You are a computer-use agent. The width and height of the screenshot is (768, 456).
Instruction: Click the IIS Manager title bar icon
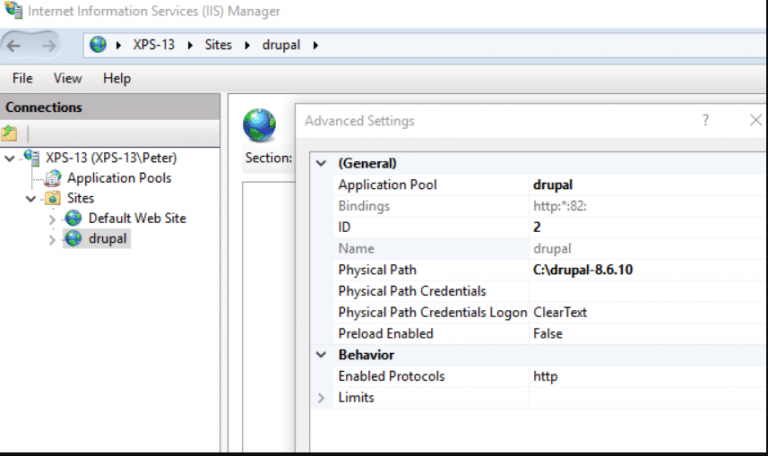[13, 10]
